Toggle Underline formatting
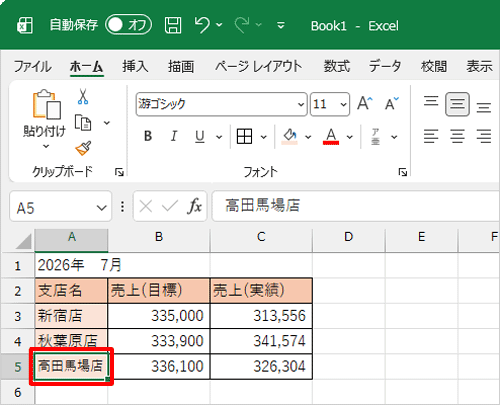Viewport: 500px width, 405px height. tap(200, 136)
